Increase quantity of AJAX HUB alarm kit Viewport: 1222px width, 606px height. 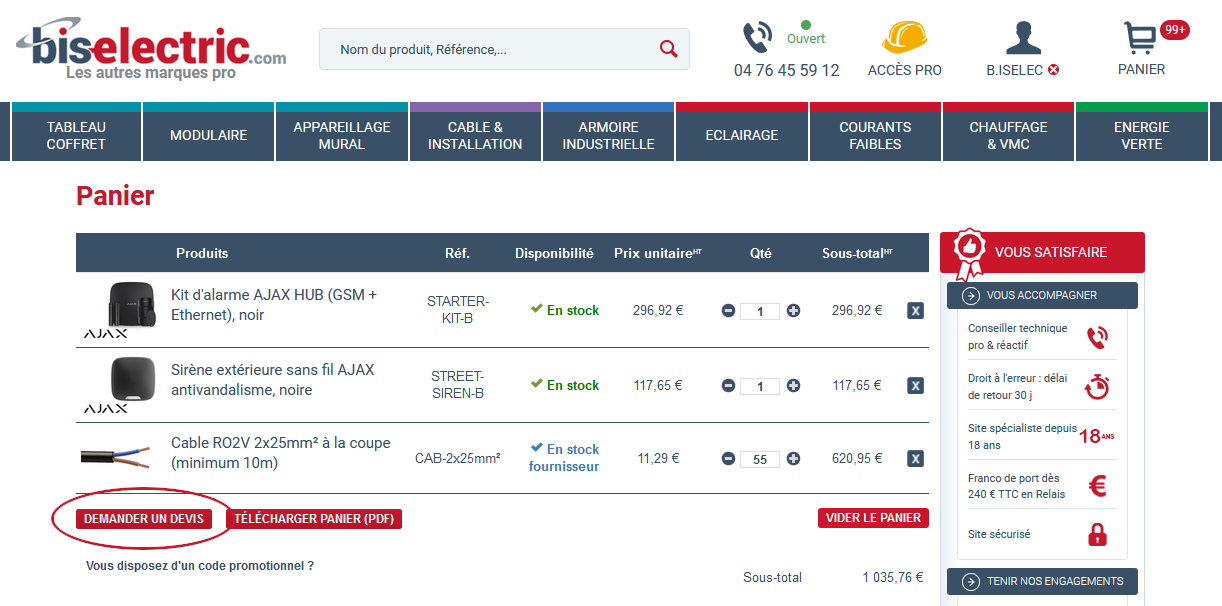tap(794, 311)
